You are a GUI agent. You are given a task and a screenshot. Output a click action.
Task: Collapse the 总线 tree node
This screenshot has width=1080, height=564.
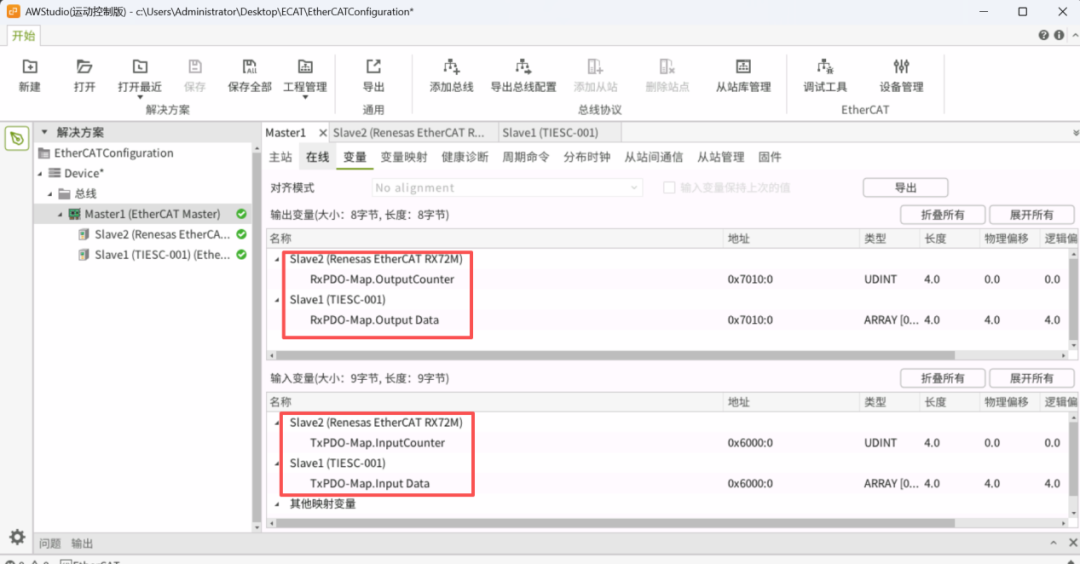50,194
